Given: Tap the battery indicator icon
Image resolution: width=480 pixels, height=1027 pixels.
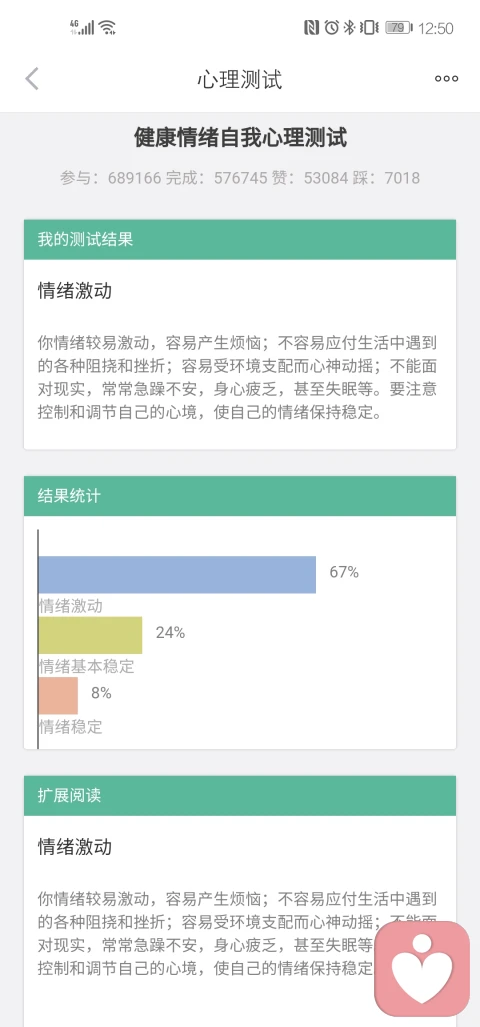Looking at the screenshot, I should coord(398,28).
